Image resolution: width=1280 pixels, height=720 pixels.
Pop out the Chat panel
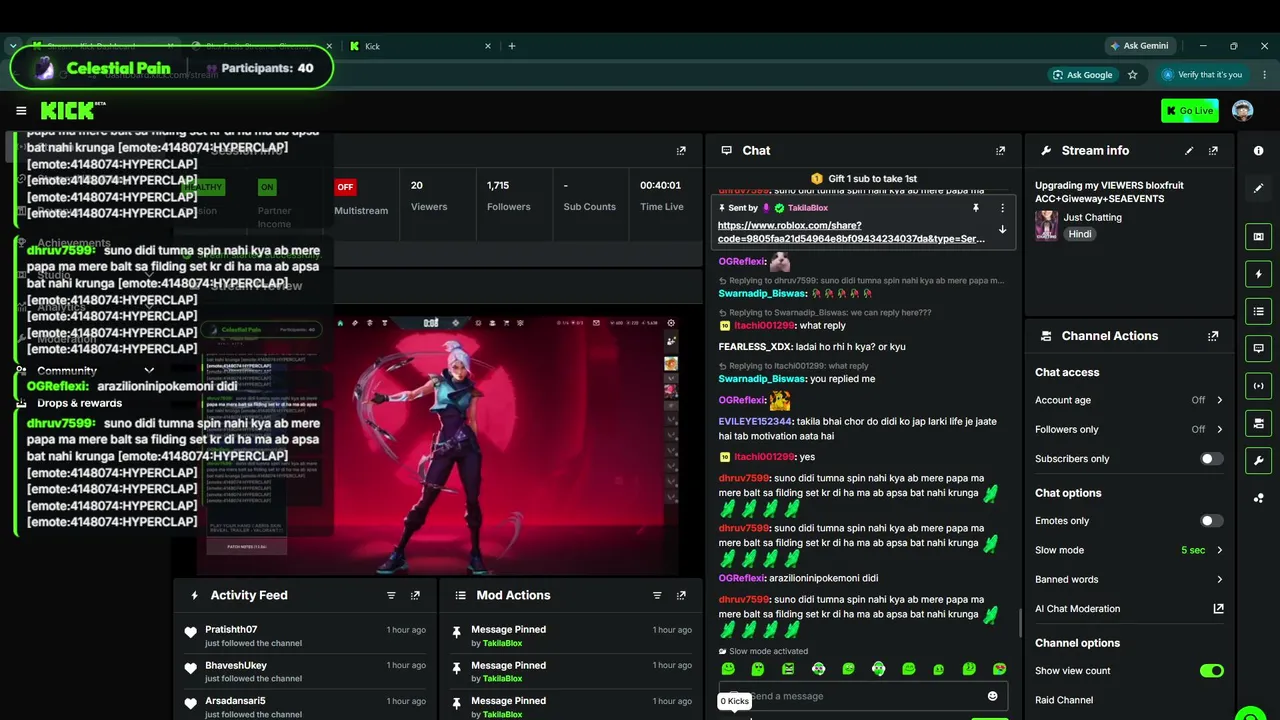coord(1000,151)
